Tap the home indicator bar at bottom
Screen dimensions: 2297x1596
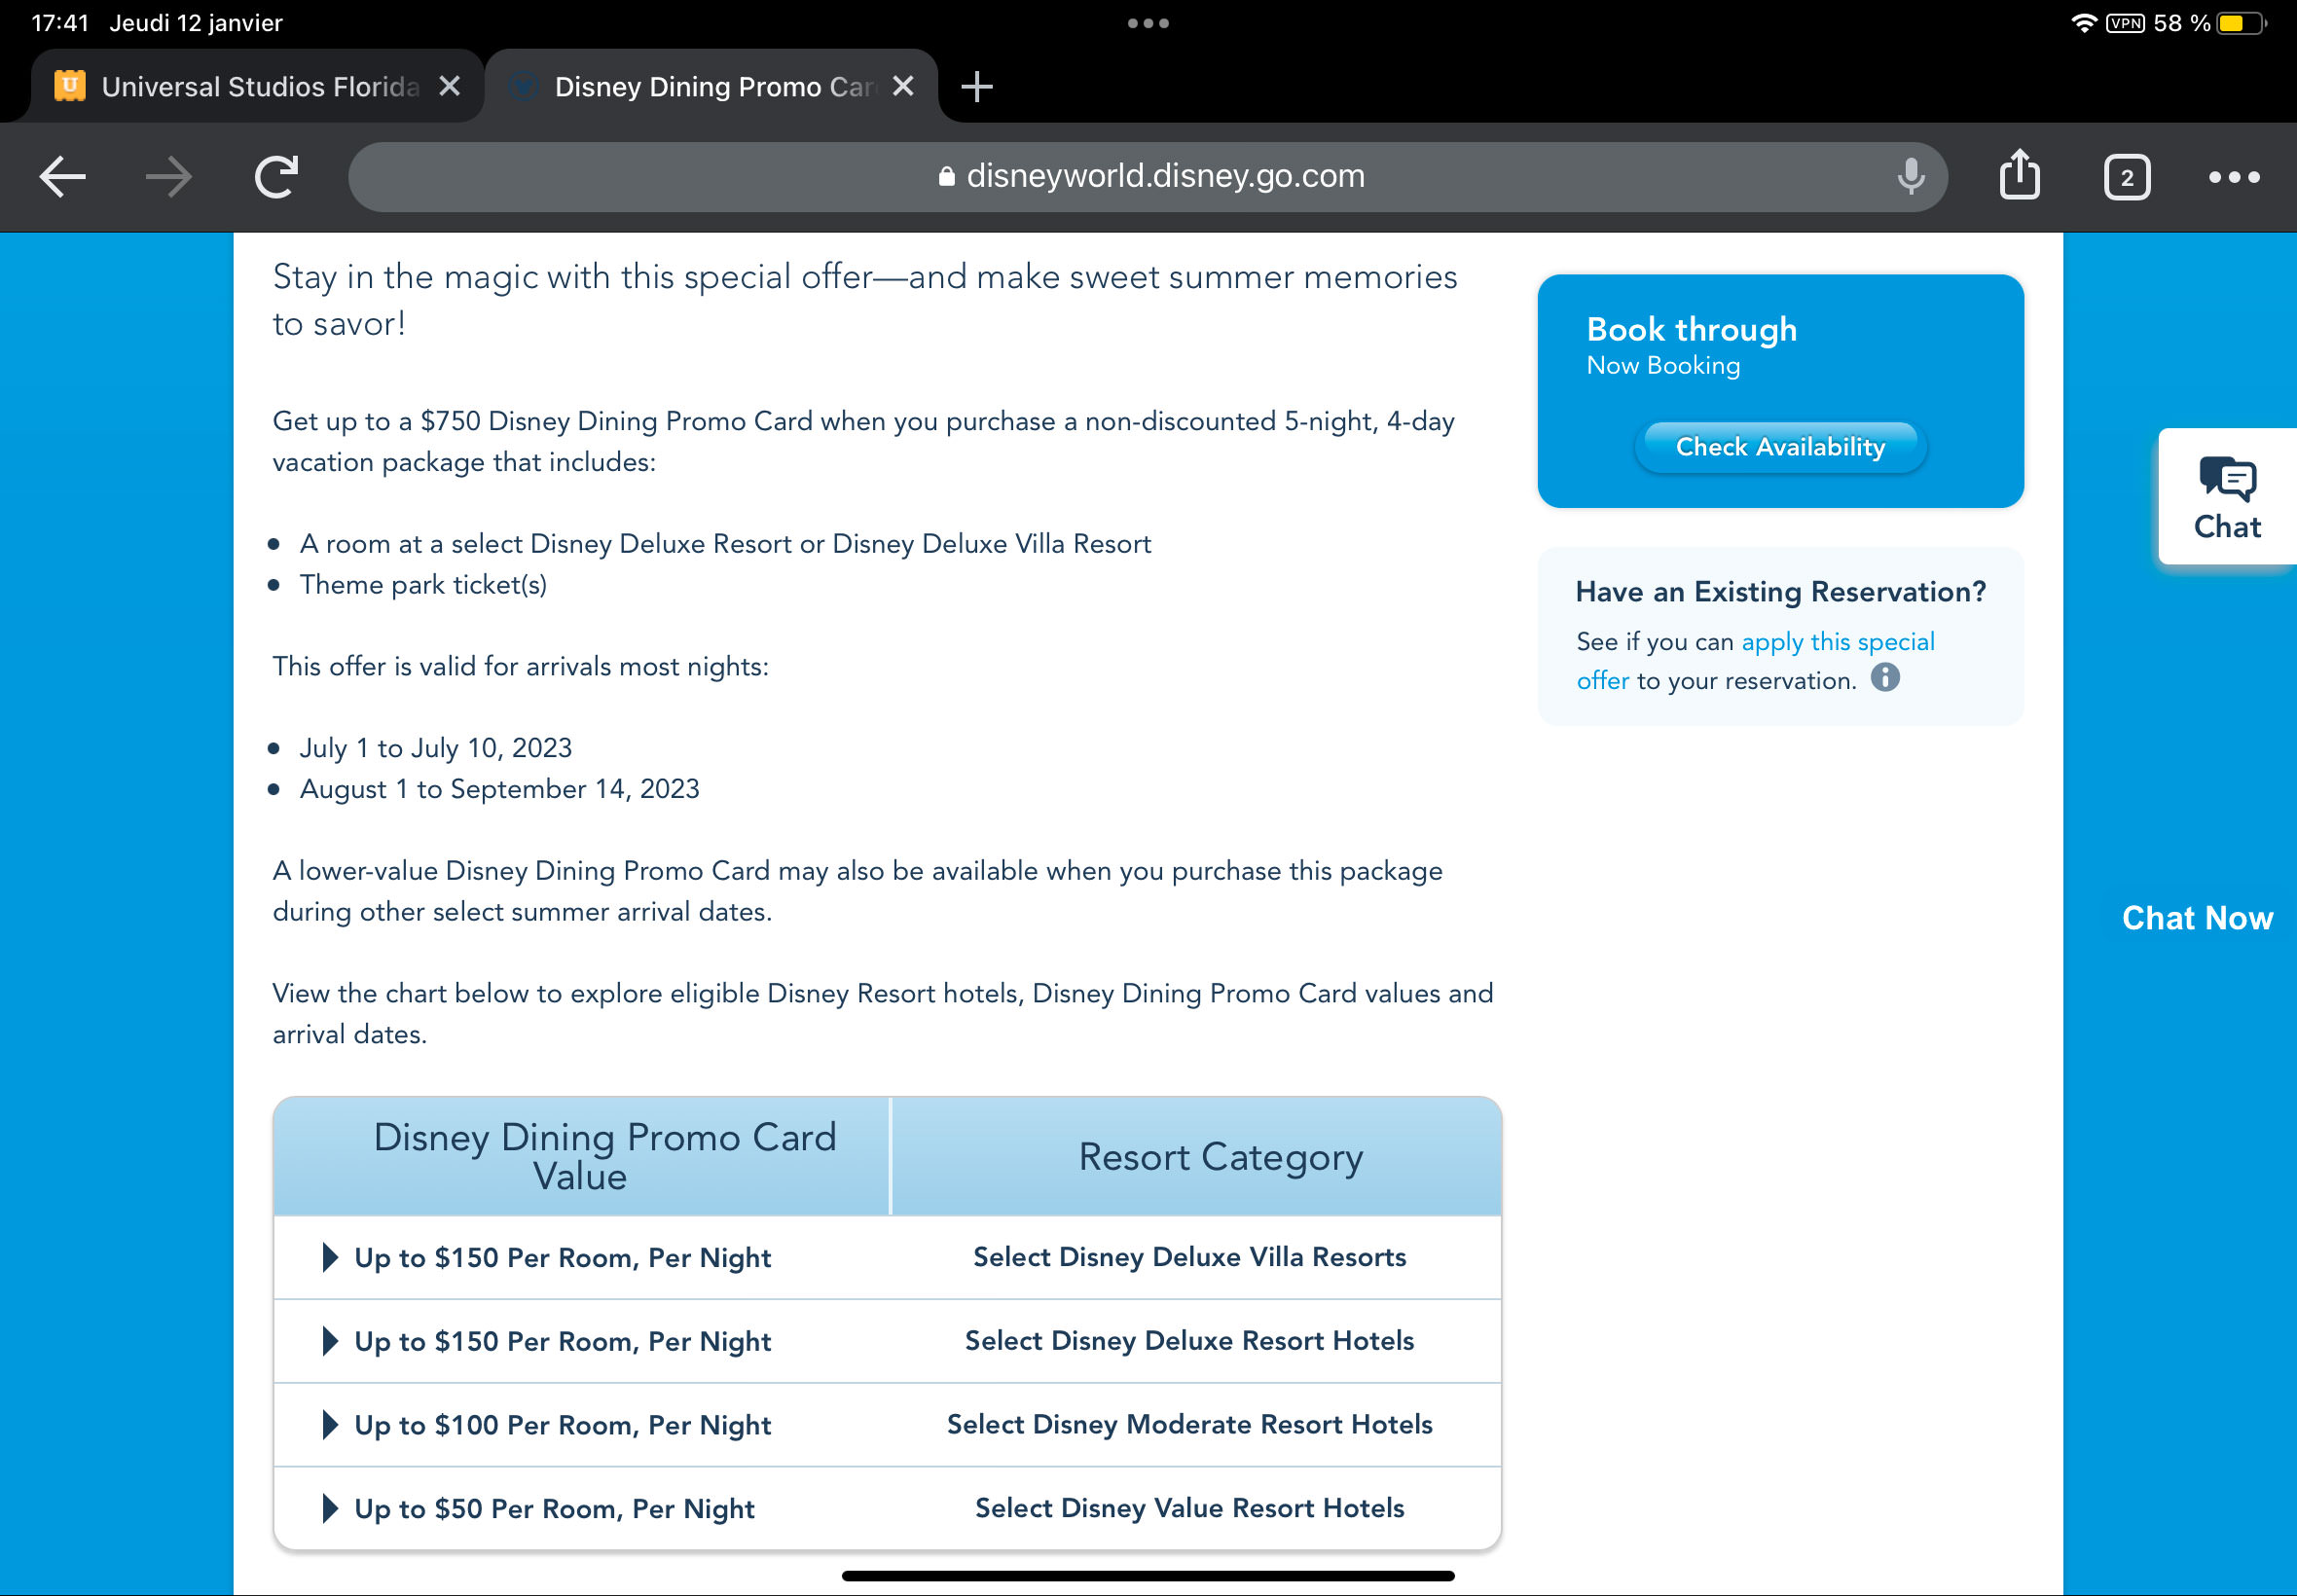pos(1148,1576)
